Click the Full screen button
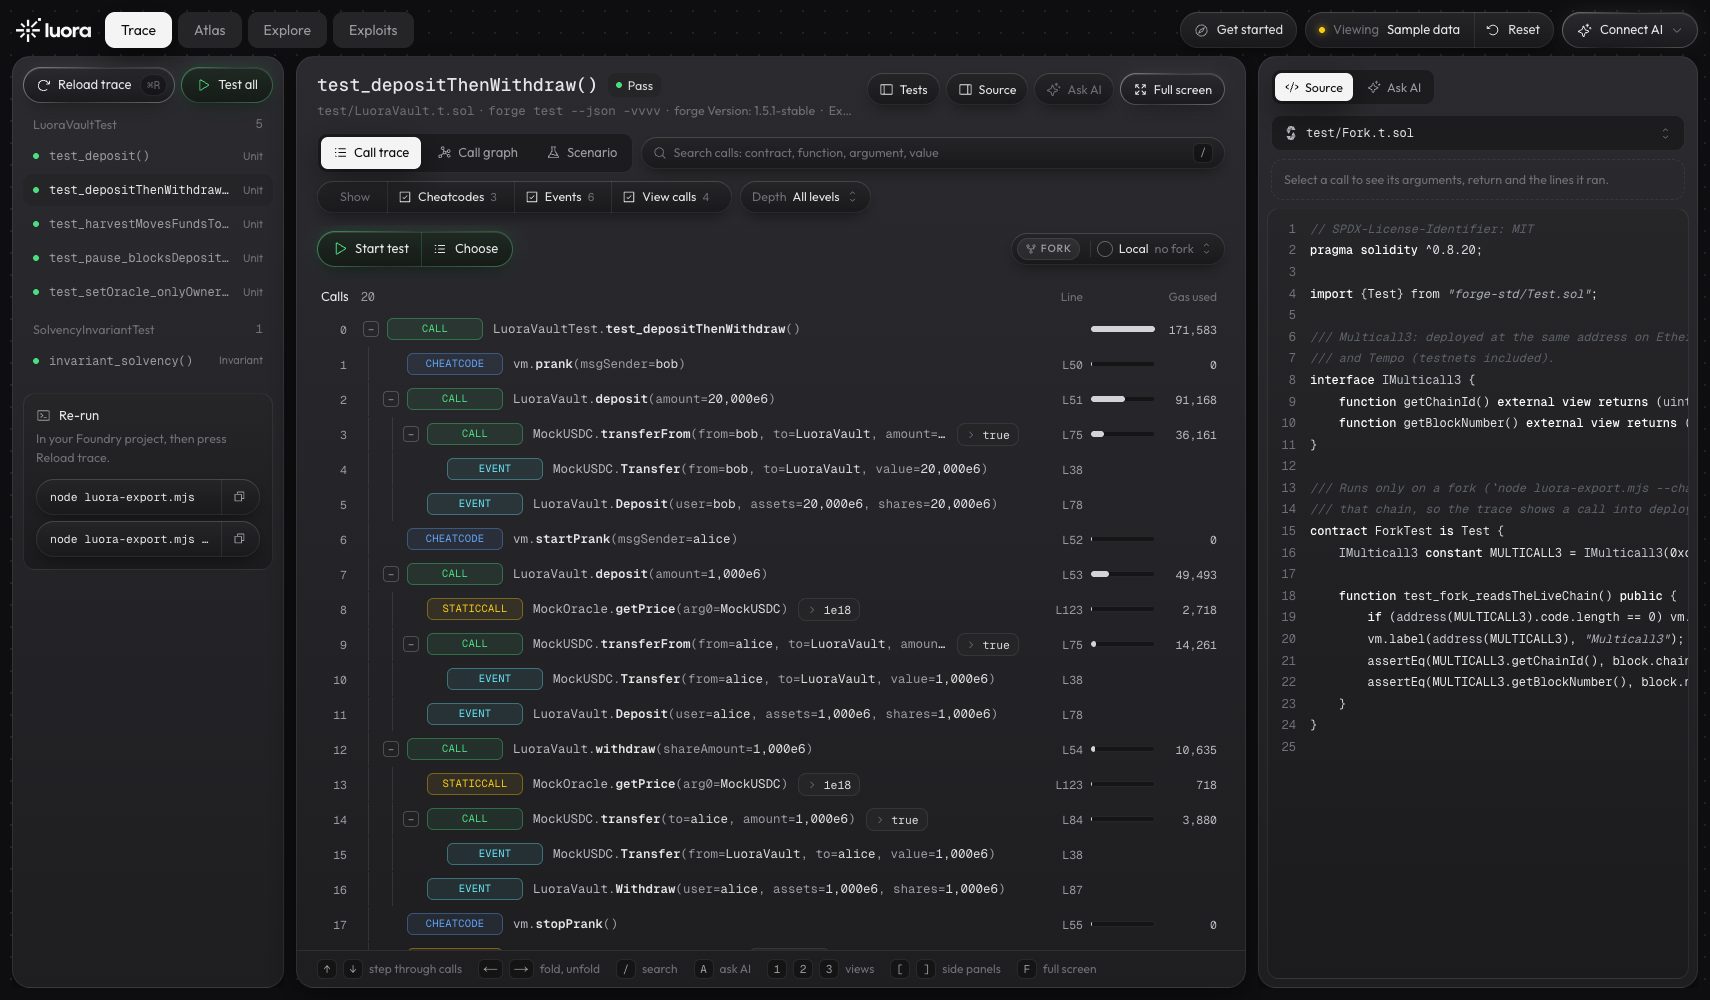 click(1172, 90)
